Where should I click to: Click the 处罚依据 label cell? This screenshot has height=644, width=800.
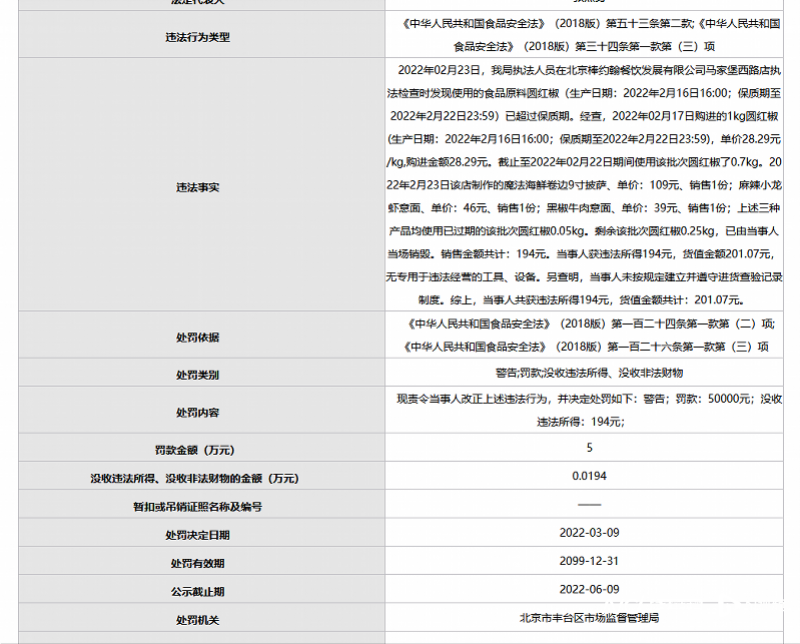197,337
